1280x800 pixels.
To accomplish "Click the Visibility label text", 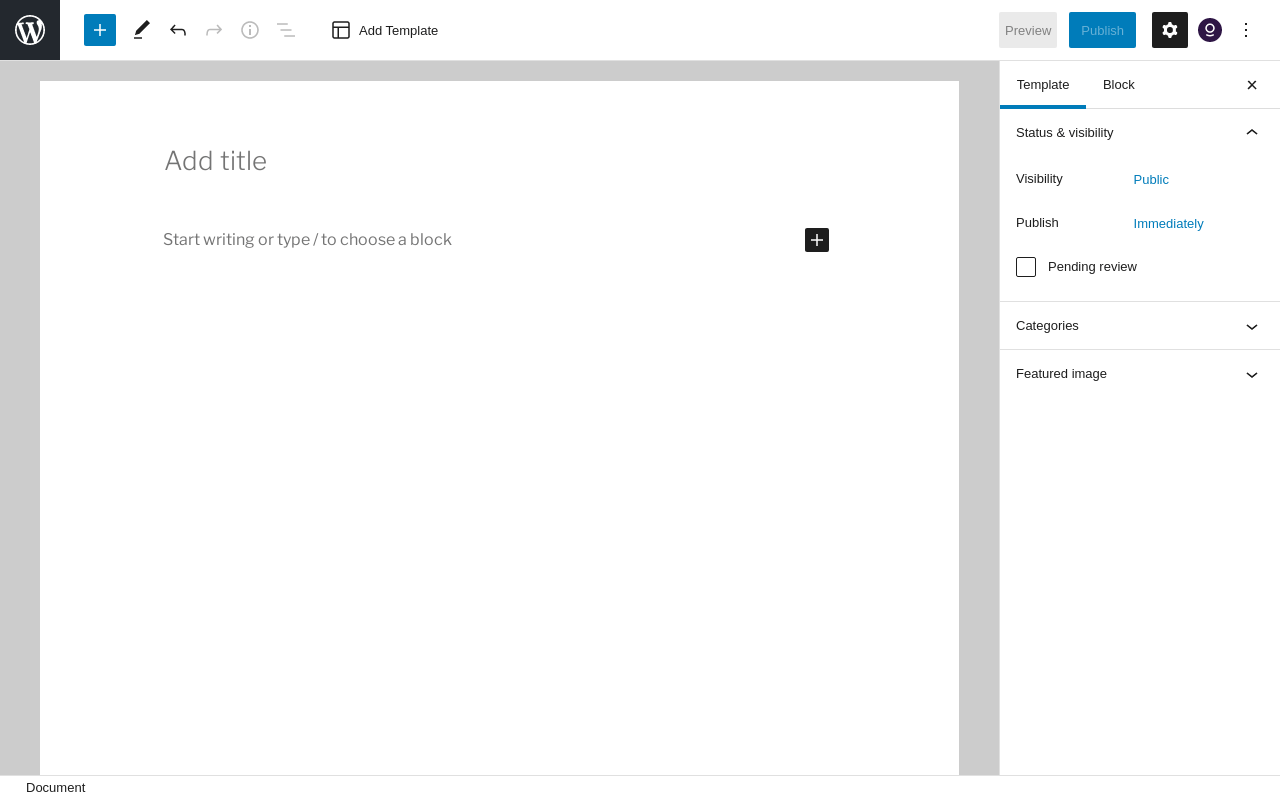I will click(1039, 179).
